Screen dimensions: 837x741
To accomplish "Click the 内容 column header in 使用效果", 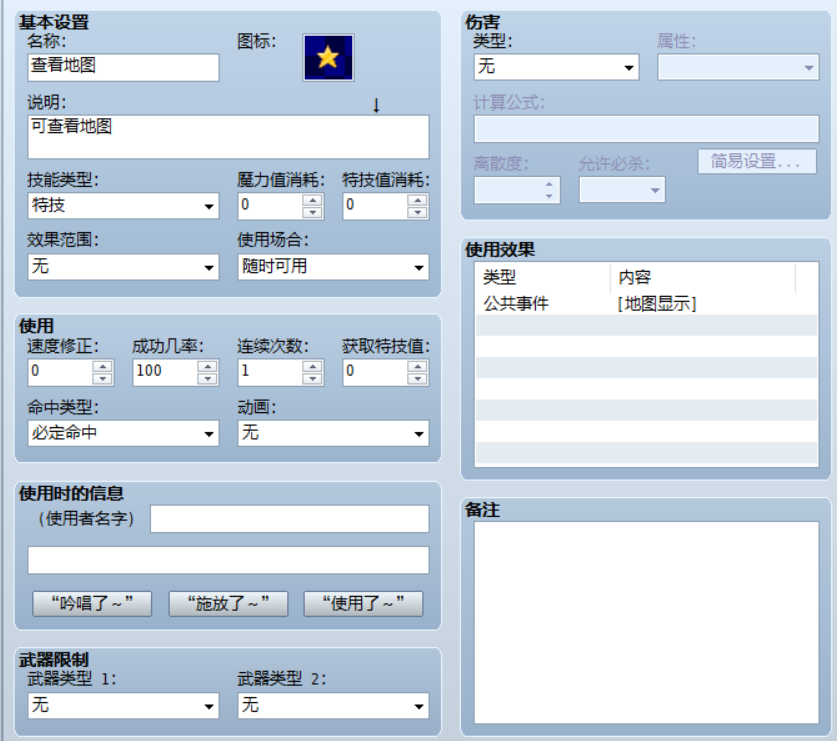I will pos(703,277).
